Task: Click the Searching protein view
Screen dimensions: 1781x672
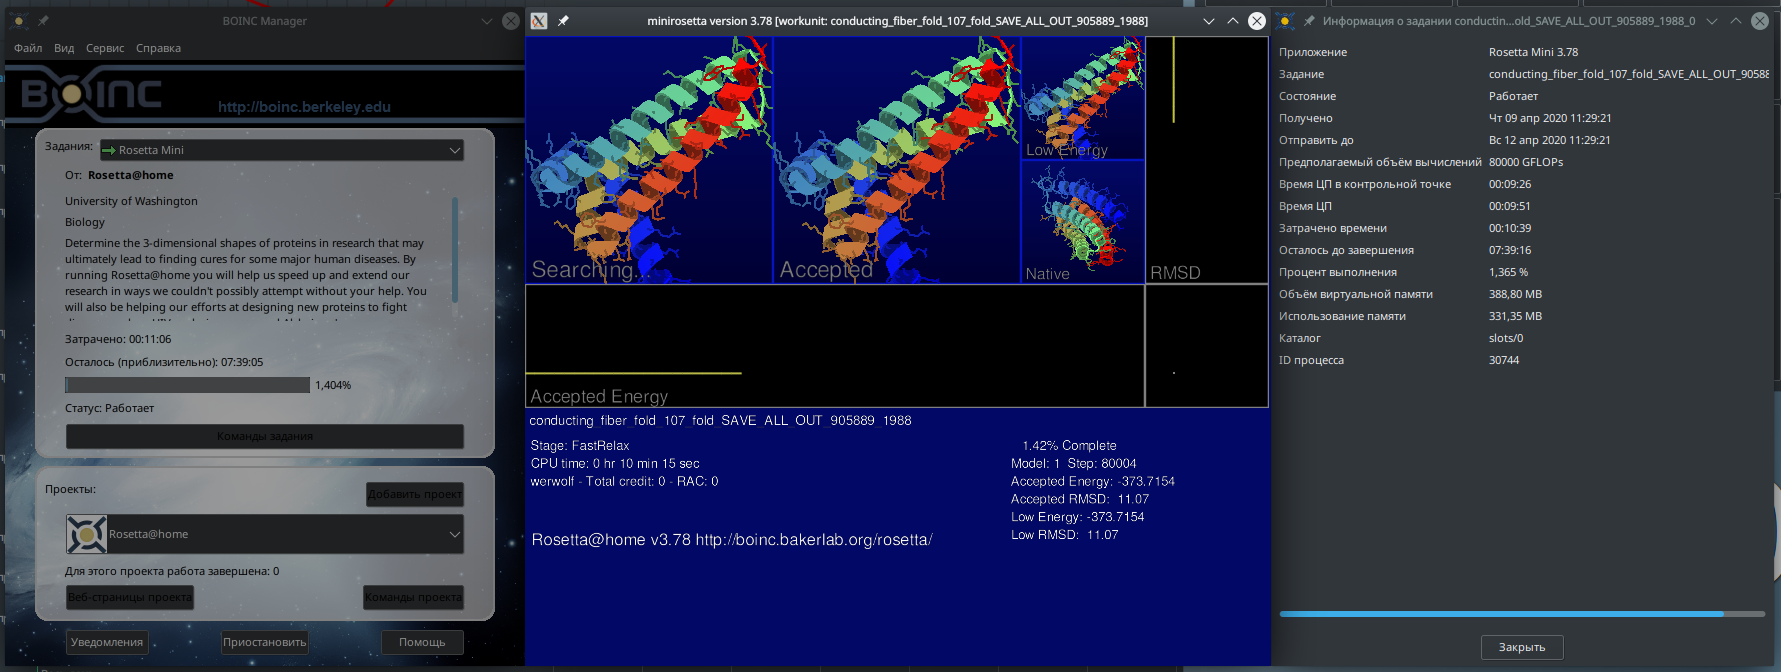Action: tap(649, 160)
